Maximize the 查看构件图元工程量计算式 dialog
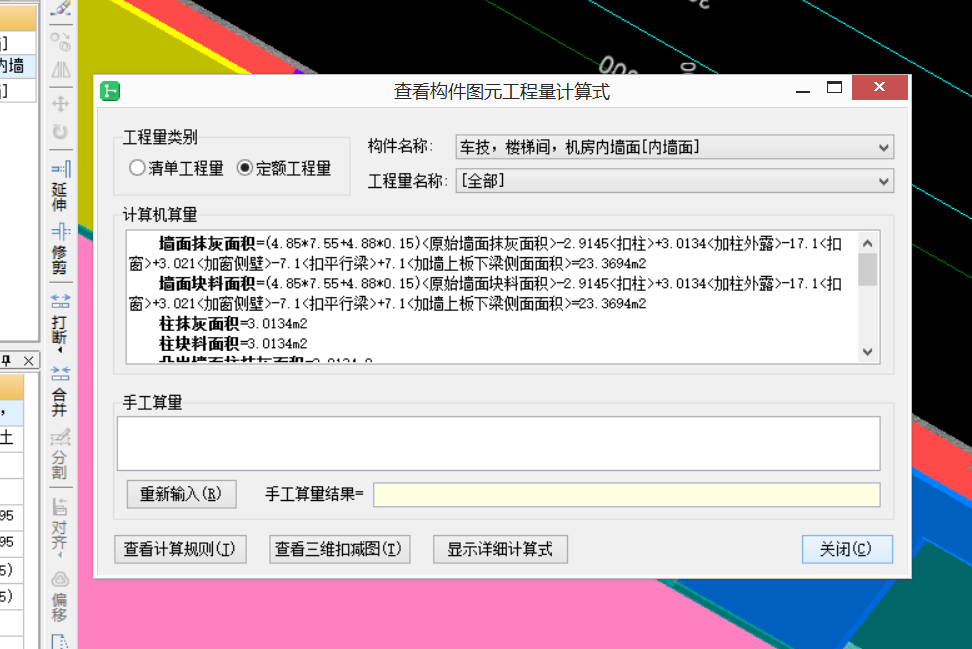Viewport: 972px width, 649px height. tap(834, 87)
